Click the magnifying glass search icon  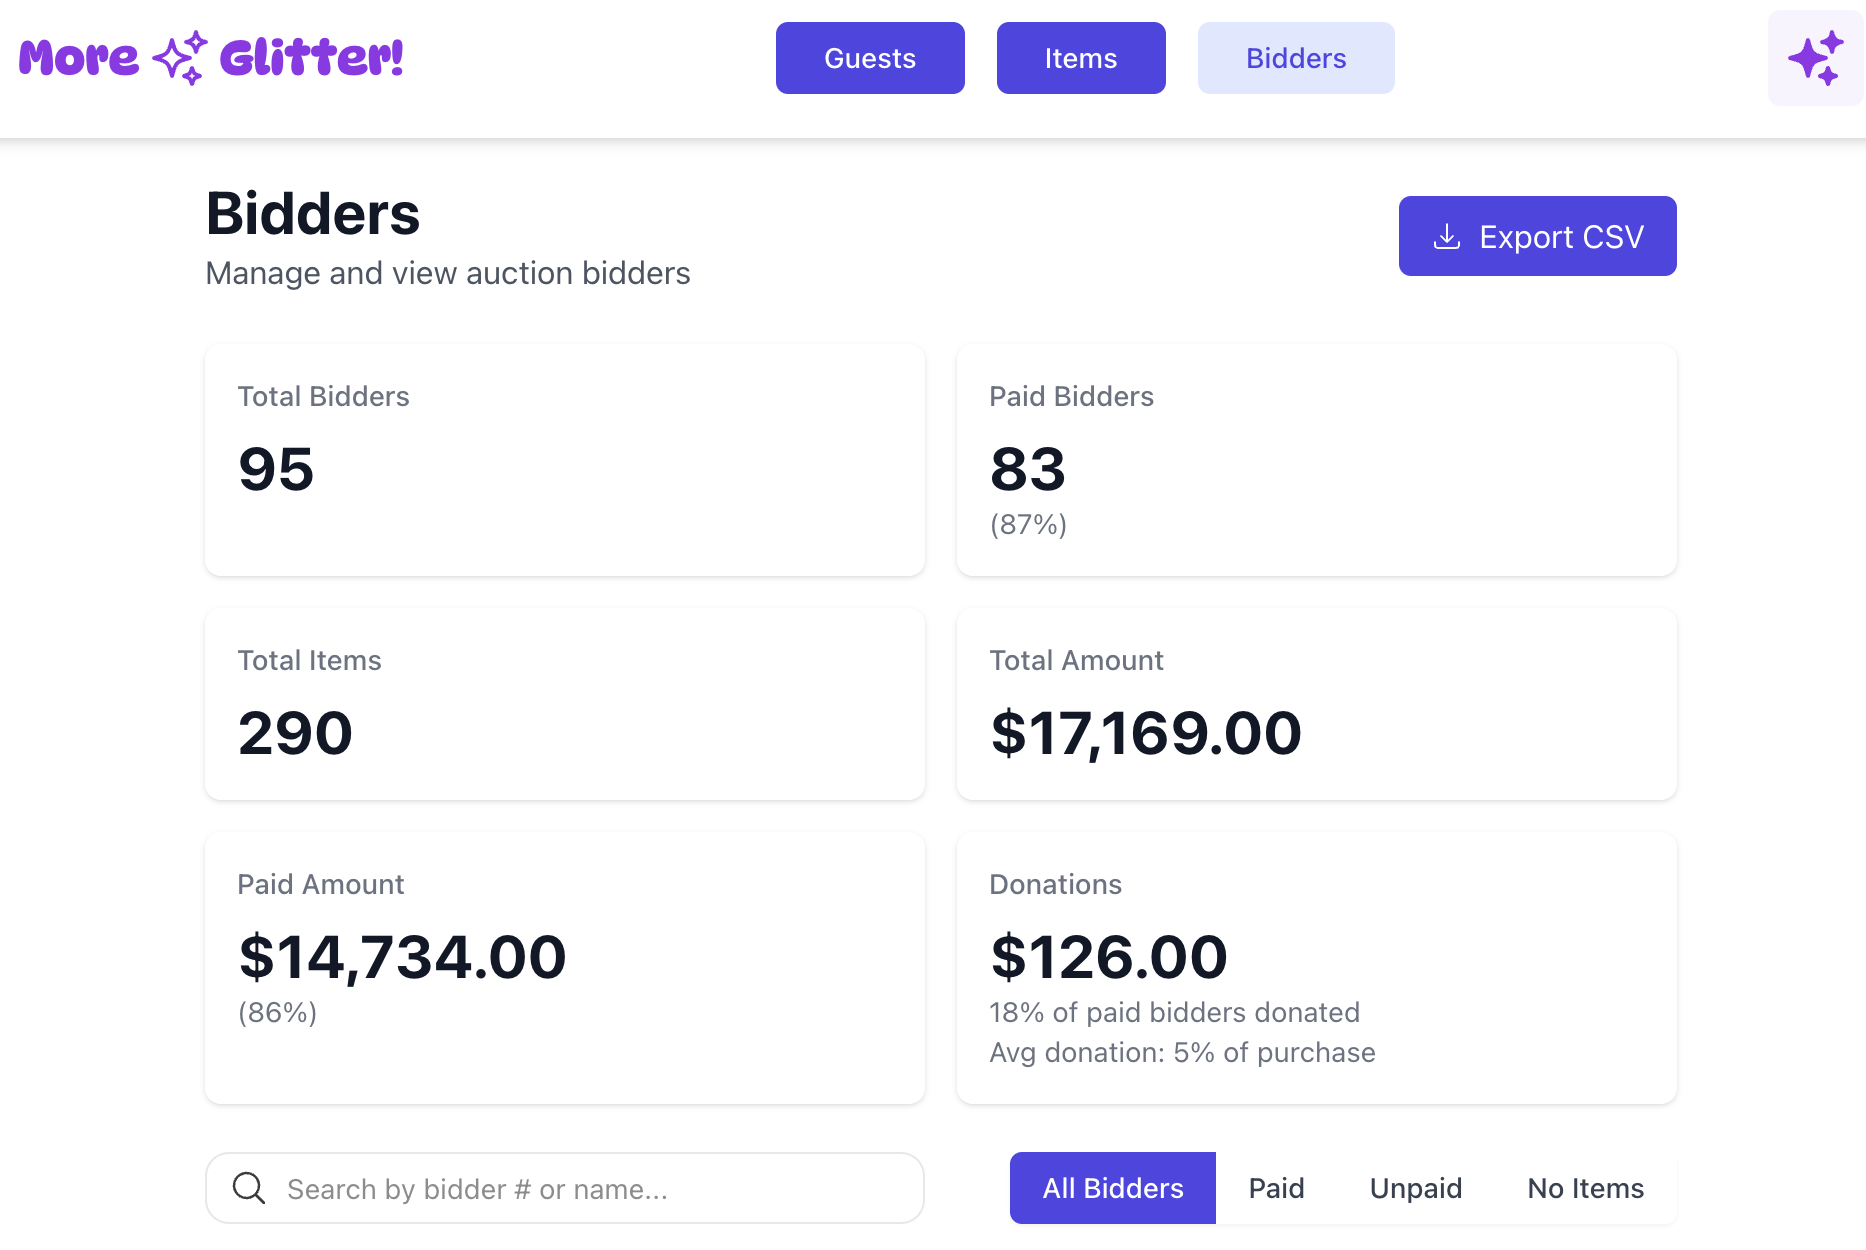point(249,1188)
